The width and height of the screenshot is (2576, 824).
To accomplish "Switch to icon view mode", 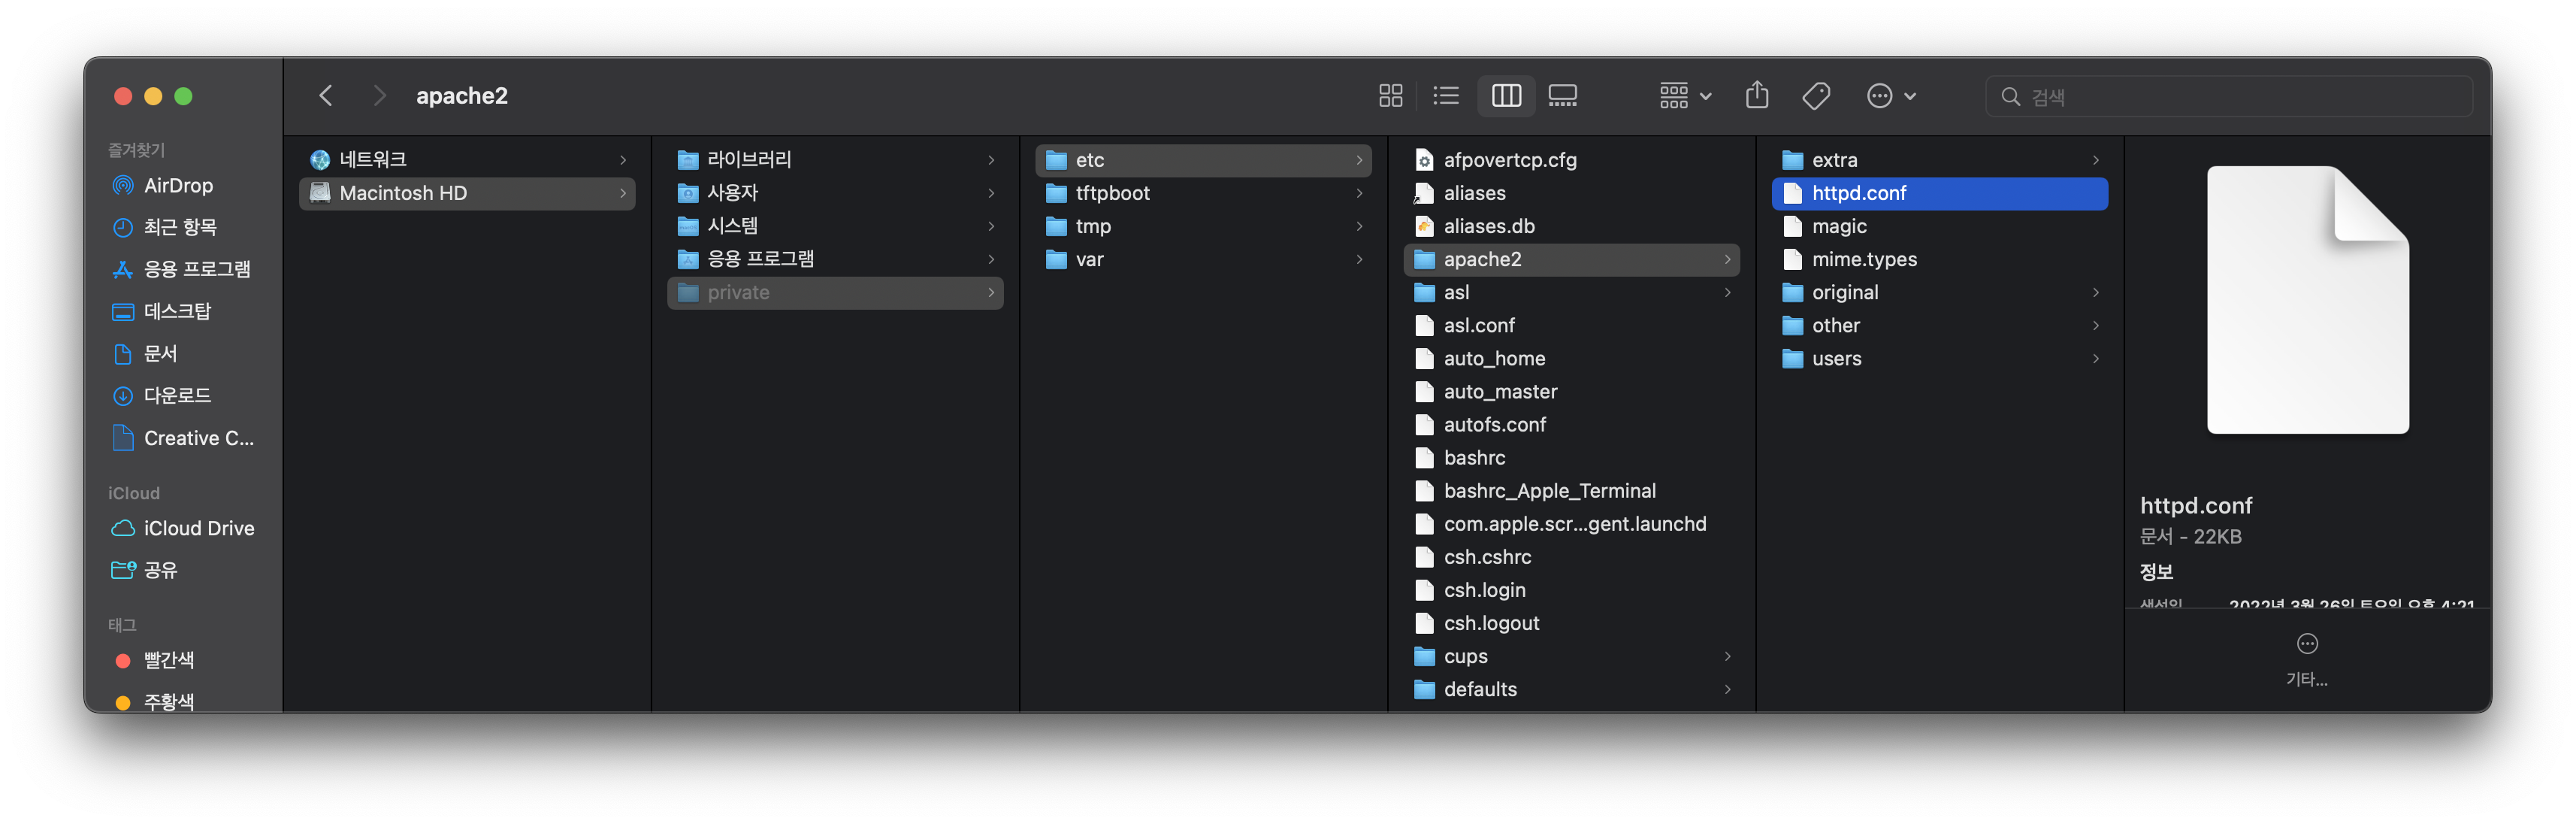I will 1390,96.
